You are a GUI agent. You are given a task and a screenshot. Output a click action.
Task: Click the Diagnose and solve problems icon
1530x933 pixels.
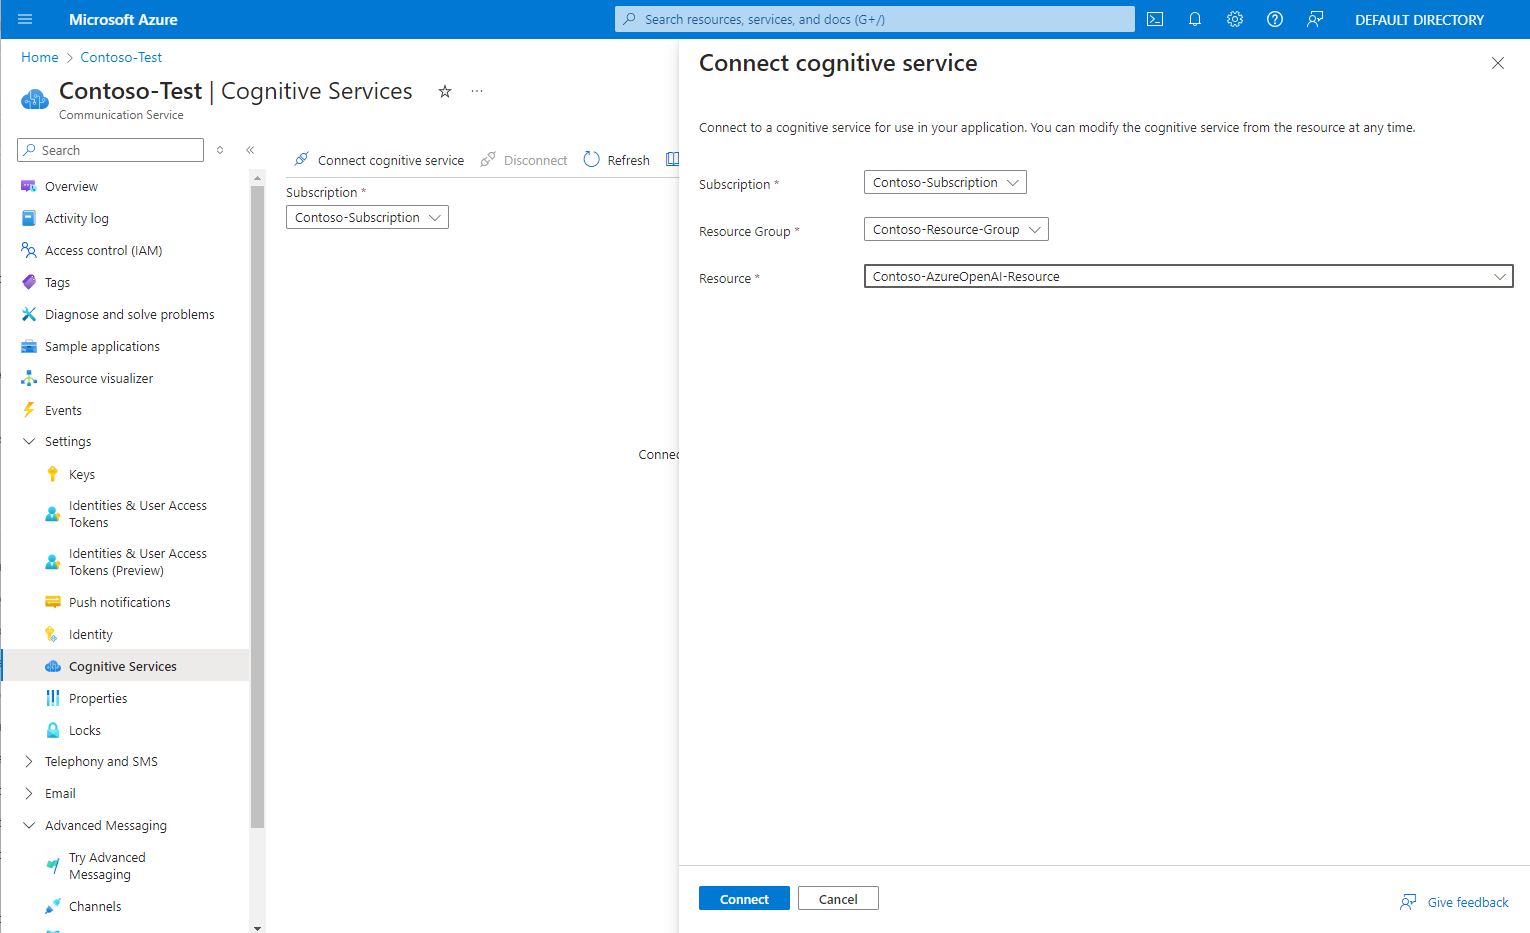point(29,314)
